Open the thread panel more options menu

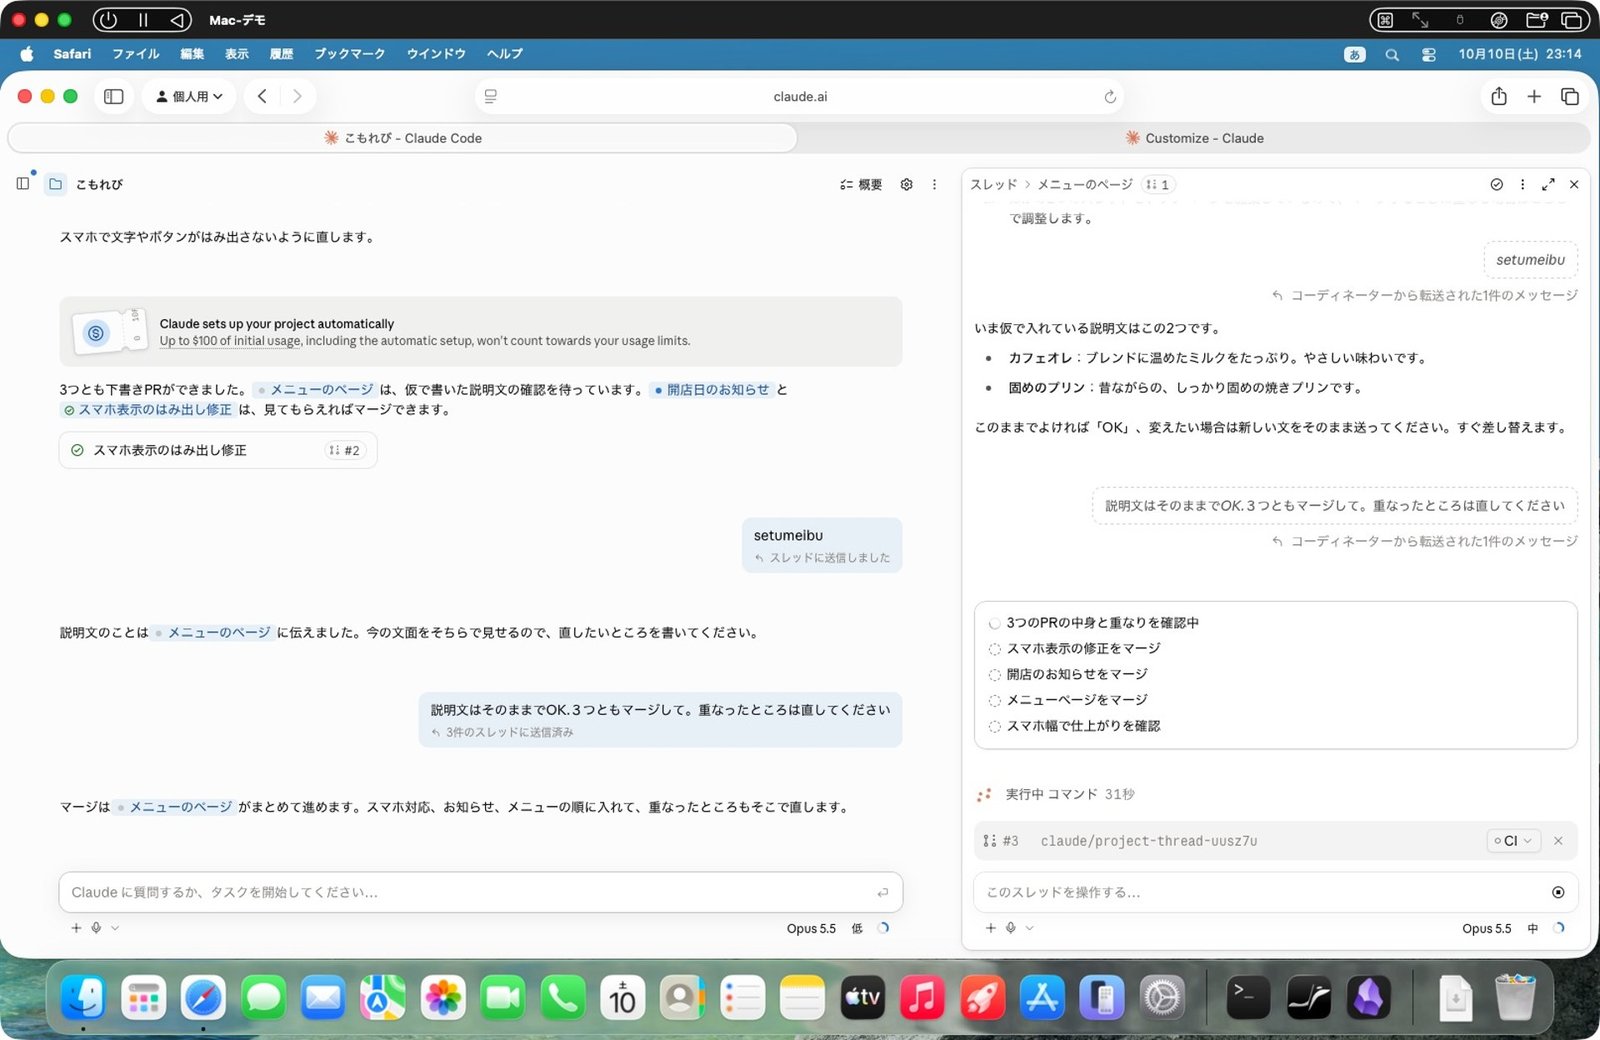(x=1522, y=184)
